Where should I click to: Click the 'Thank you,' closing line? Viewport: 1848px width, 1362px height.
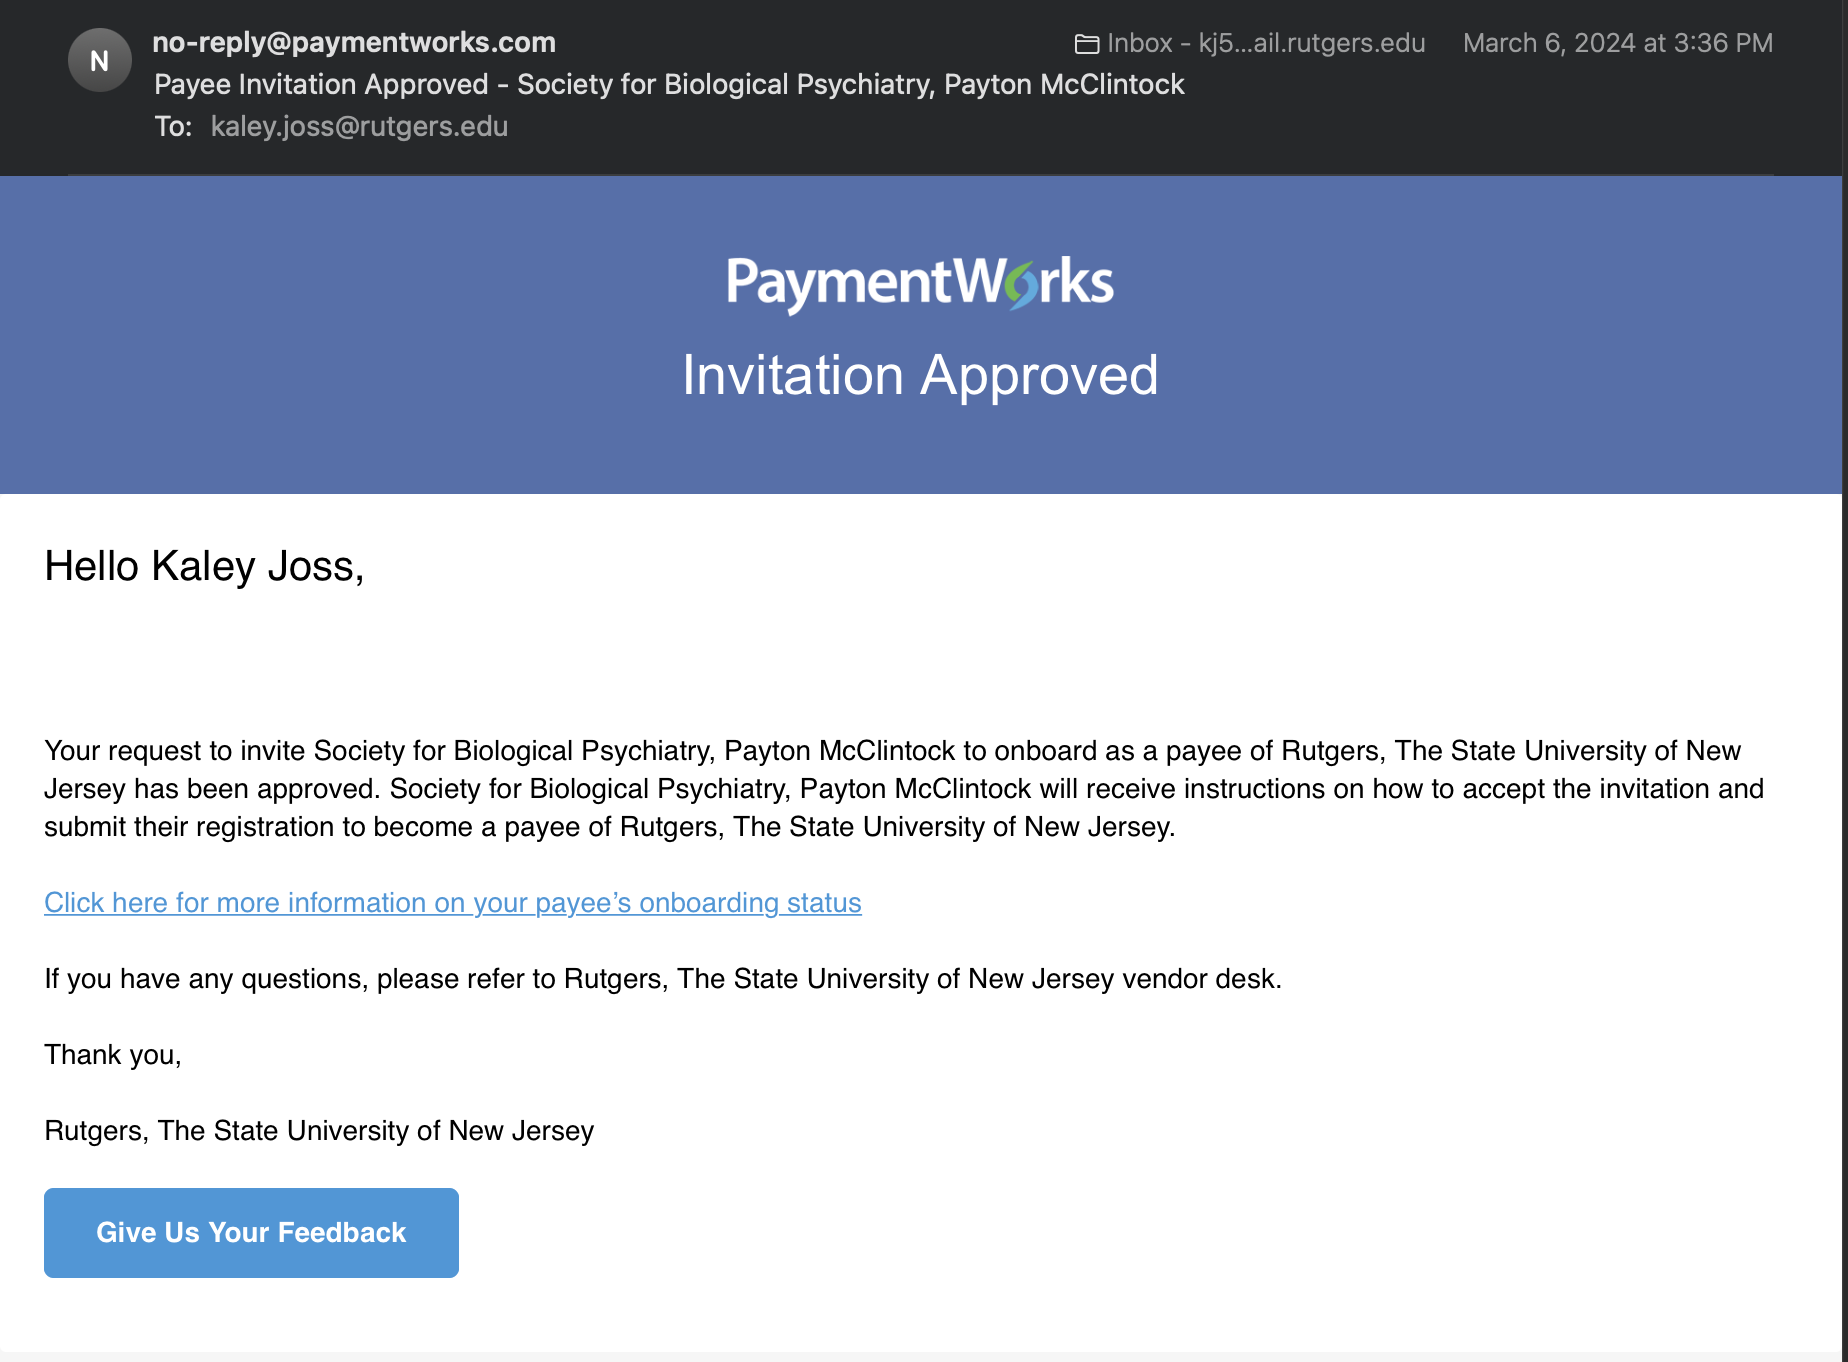point(113,1055)
